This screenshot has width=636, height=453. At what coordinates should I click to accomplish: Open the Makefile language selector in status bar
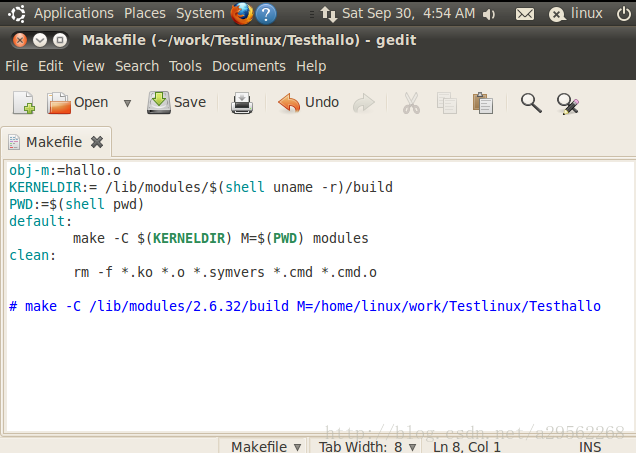pos(266,447)
